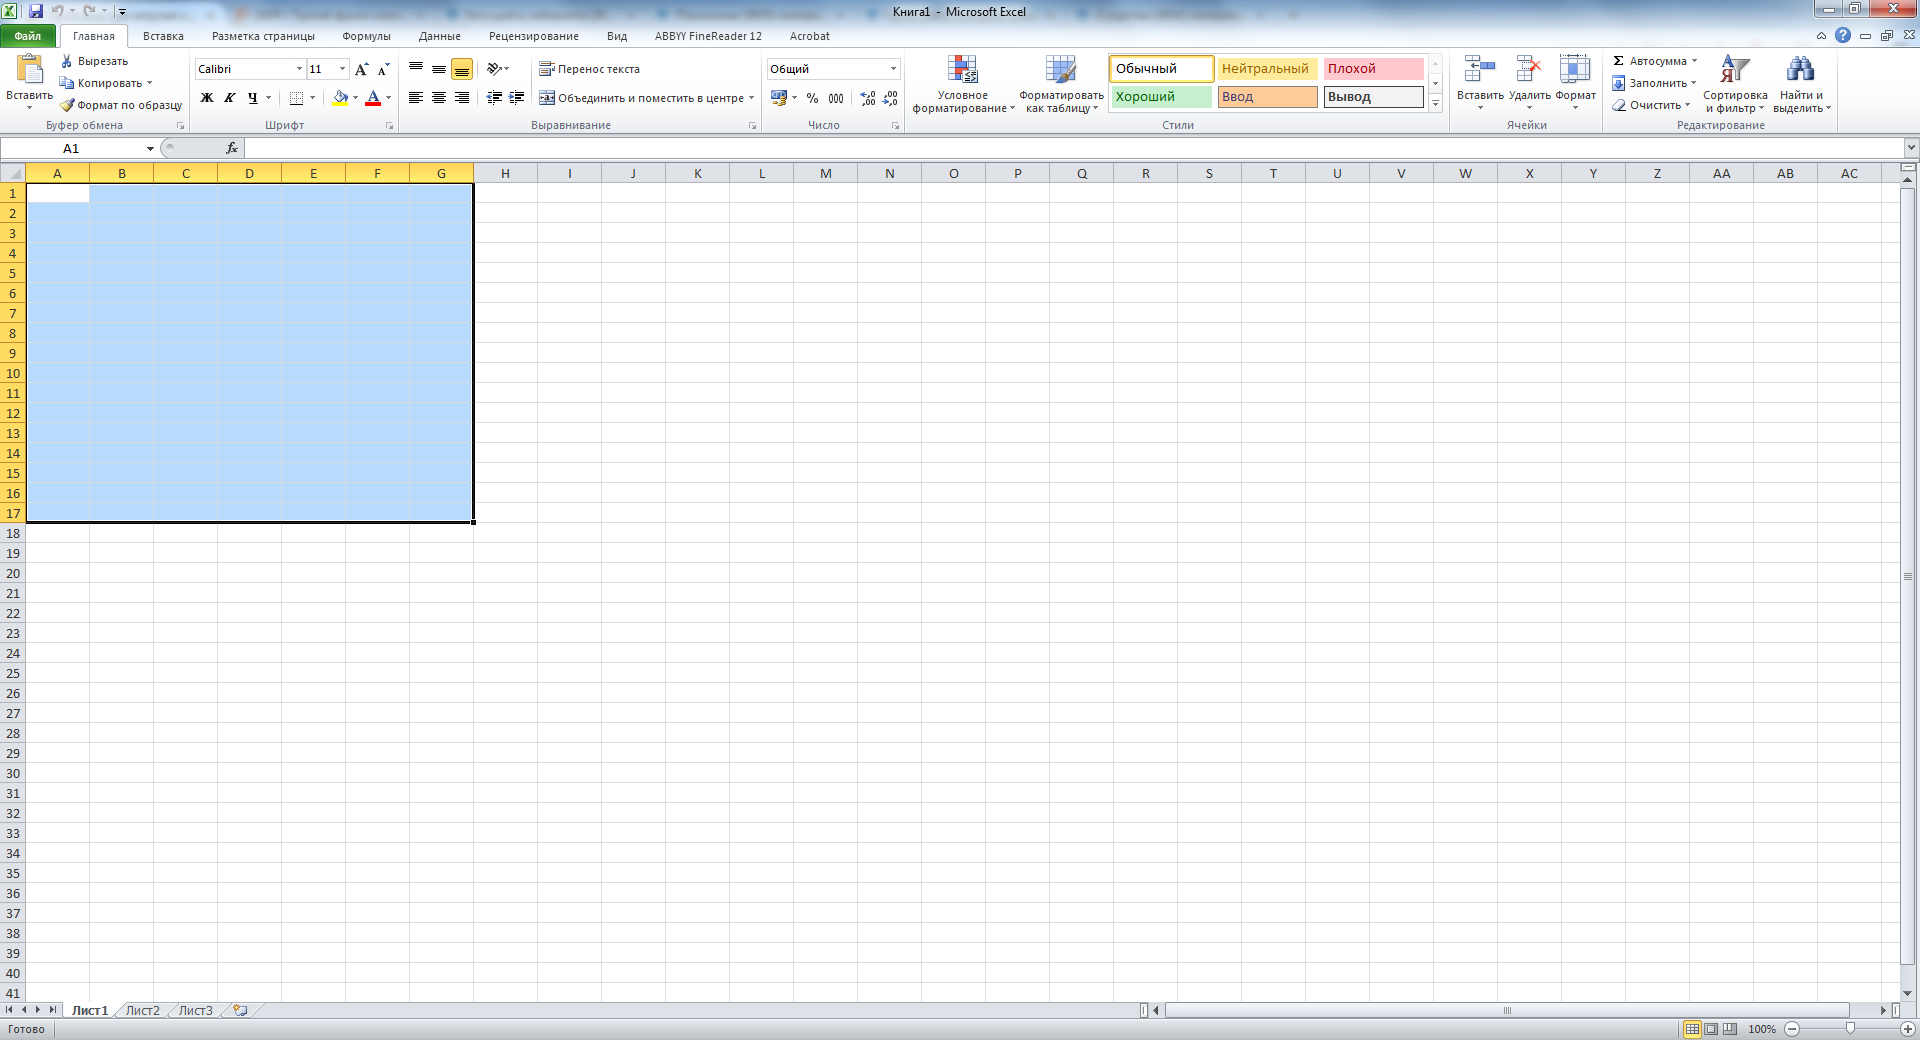
Task: Switch to the Лист2 sheet tab
Action: [142, 1010]
